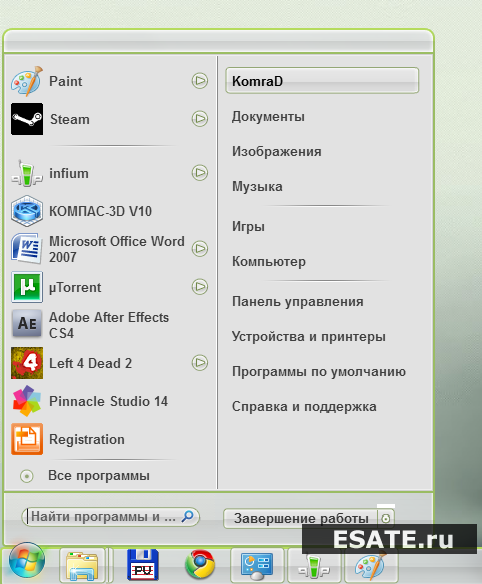The width and height of the screenshot is (482, 584).
Task: Click the Windows Start orb
Action: [27, 561]
